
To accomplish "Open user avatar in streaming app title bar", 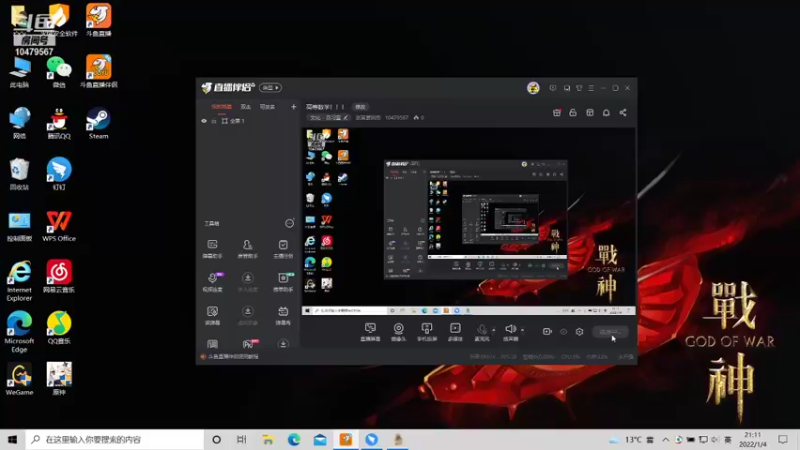I will point(533,88).
